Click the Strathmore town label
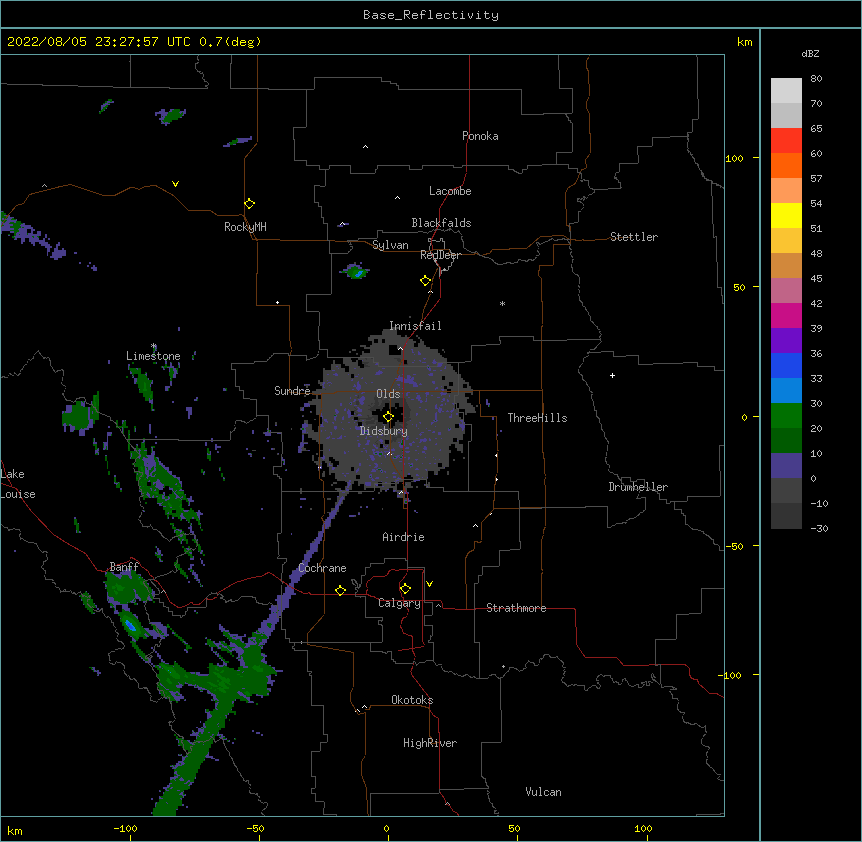The width and height of the screenshot is (862, 842). (516, 608)
